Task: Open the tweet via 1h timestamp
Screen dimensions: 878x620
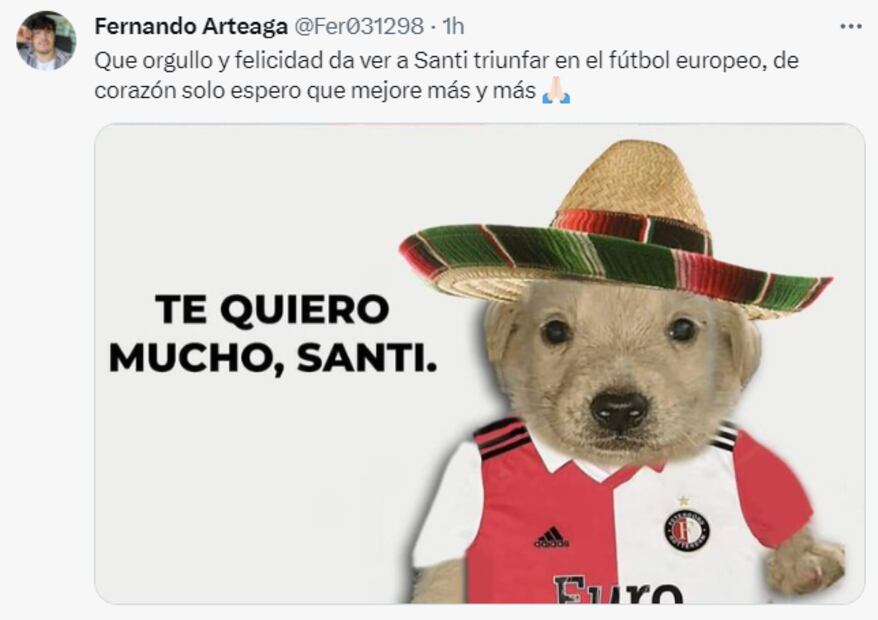Action: pos(453,26)
